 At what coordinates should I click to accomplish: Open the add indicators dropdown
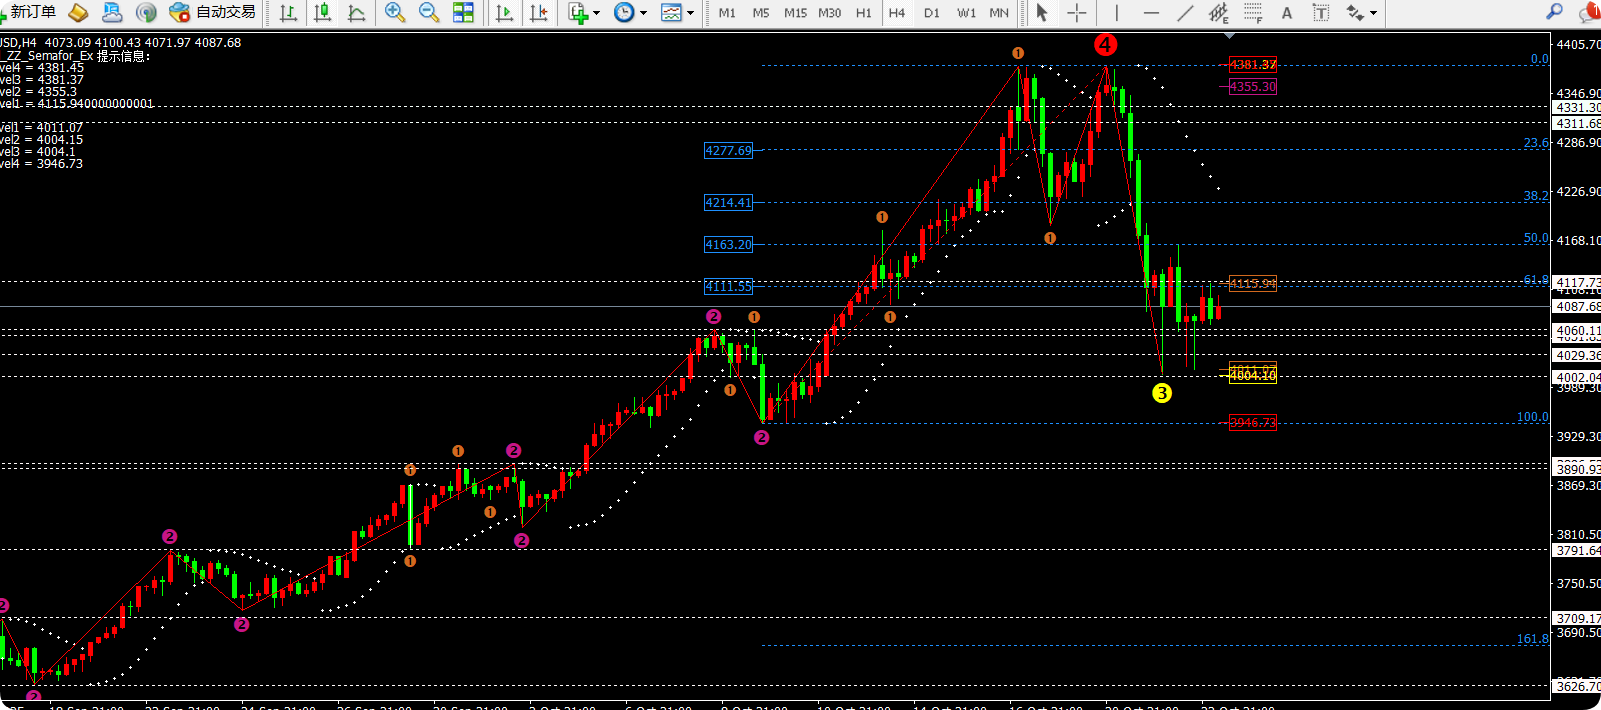584,13
